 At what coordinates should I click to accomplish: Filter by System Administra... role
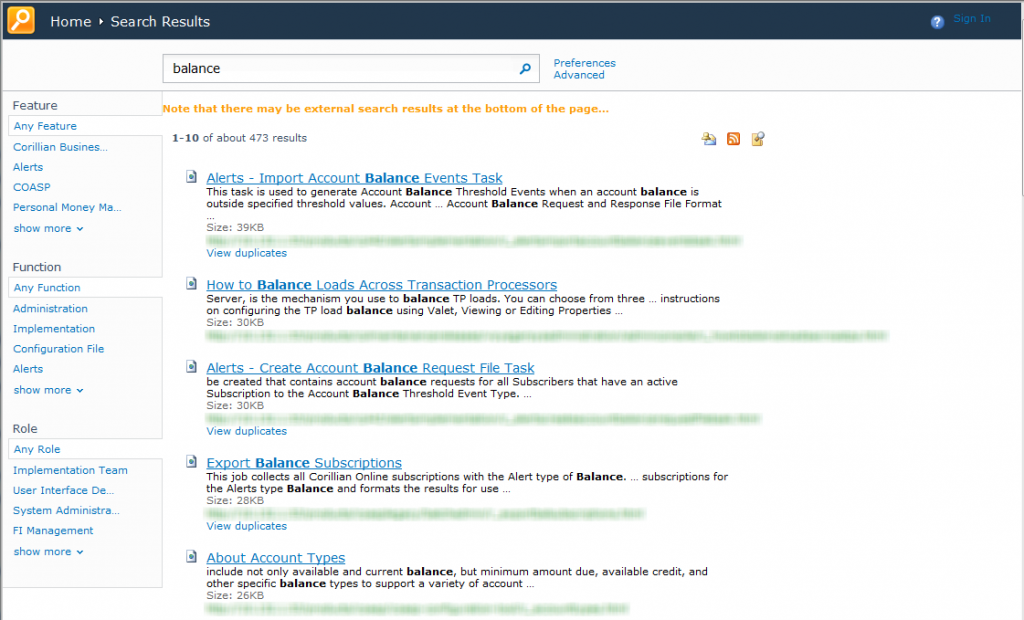(x=66, y=511)
